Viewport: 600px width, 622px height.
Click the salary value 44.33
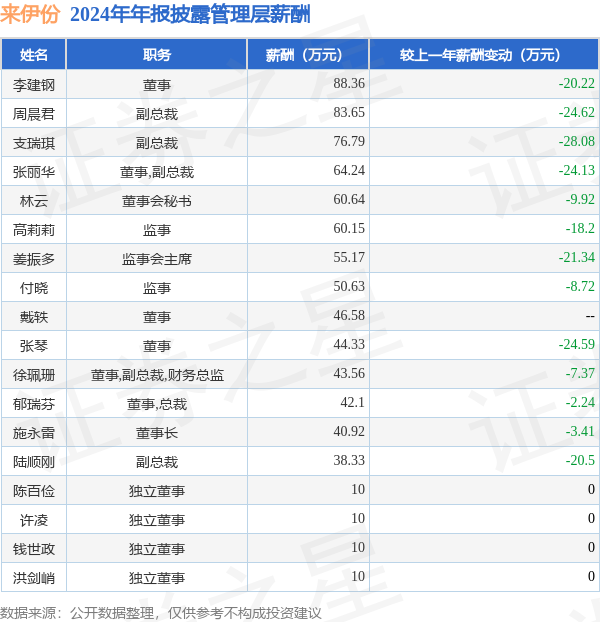tap(349, 344)
